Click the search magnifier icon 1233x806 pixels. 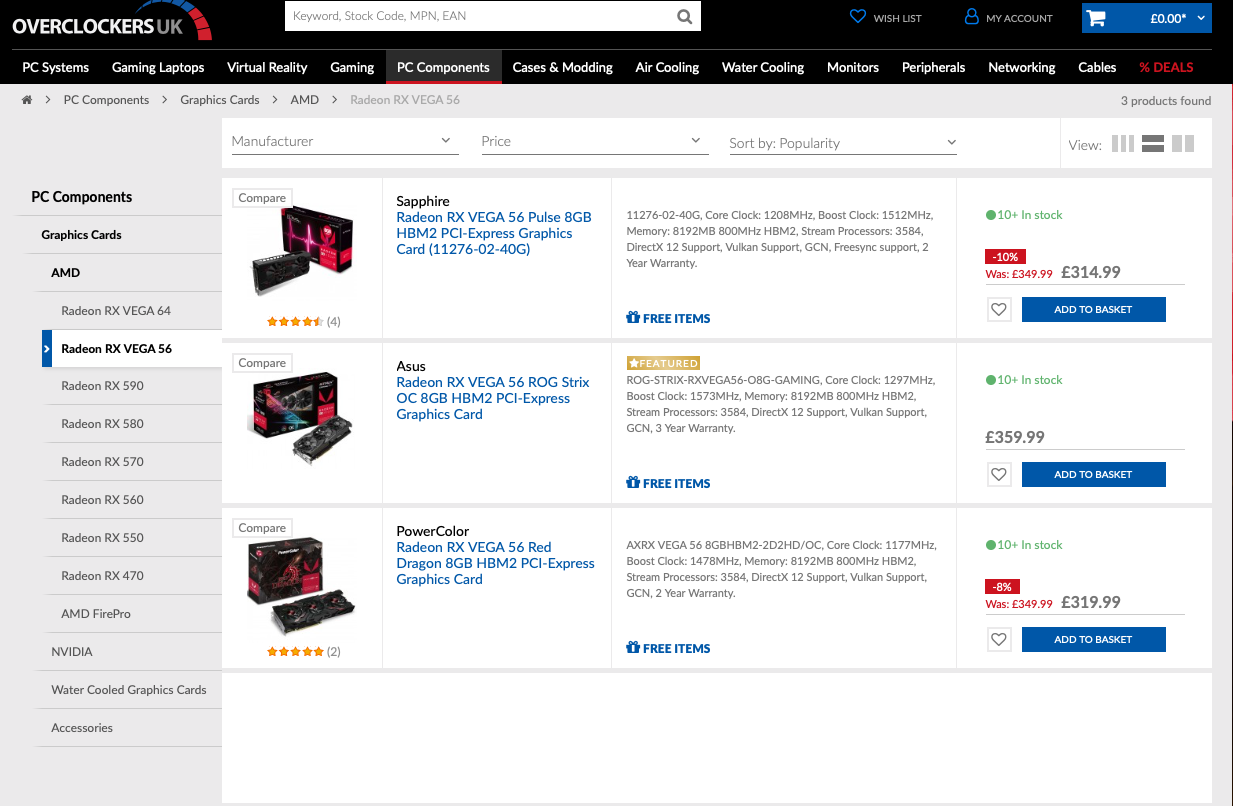[684, 16]
